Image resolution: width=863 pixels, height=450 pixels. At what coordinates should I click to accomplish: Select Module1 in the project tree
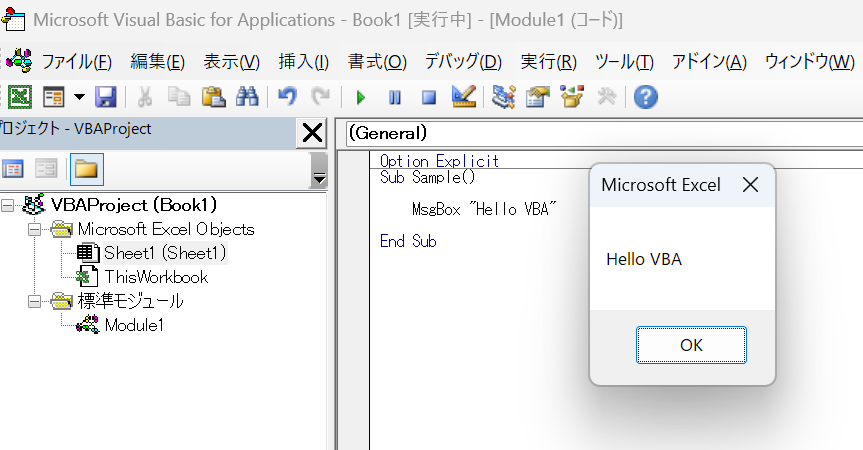(x=134, y=325)
